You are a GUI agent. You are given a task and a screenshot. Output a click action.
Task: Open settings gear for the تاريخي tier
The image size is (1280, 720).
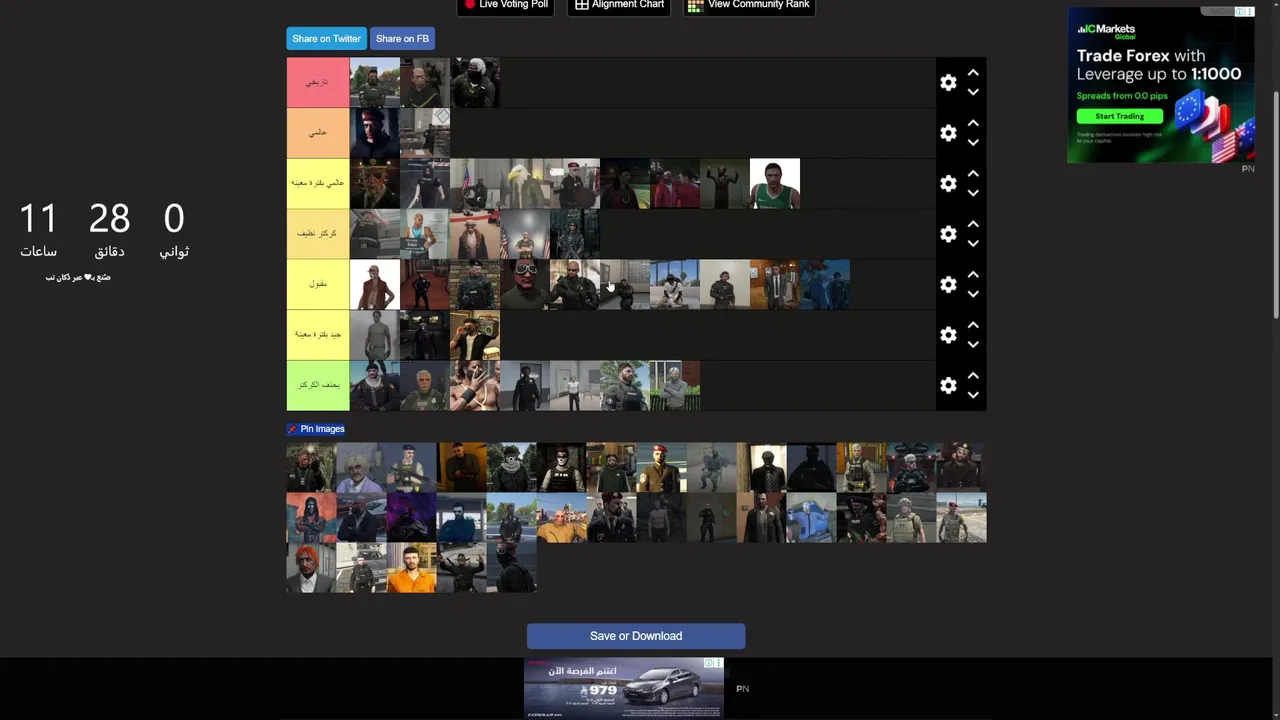click(948, 82)
